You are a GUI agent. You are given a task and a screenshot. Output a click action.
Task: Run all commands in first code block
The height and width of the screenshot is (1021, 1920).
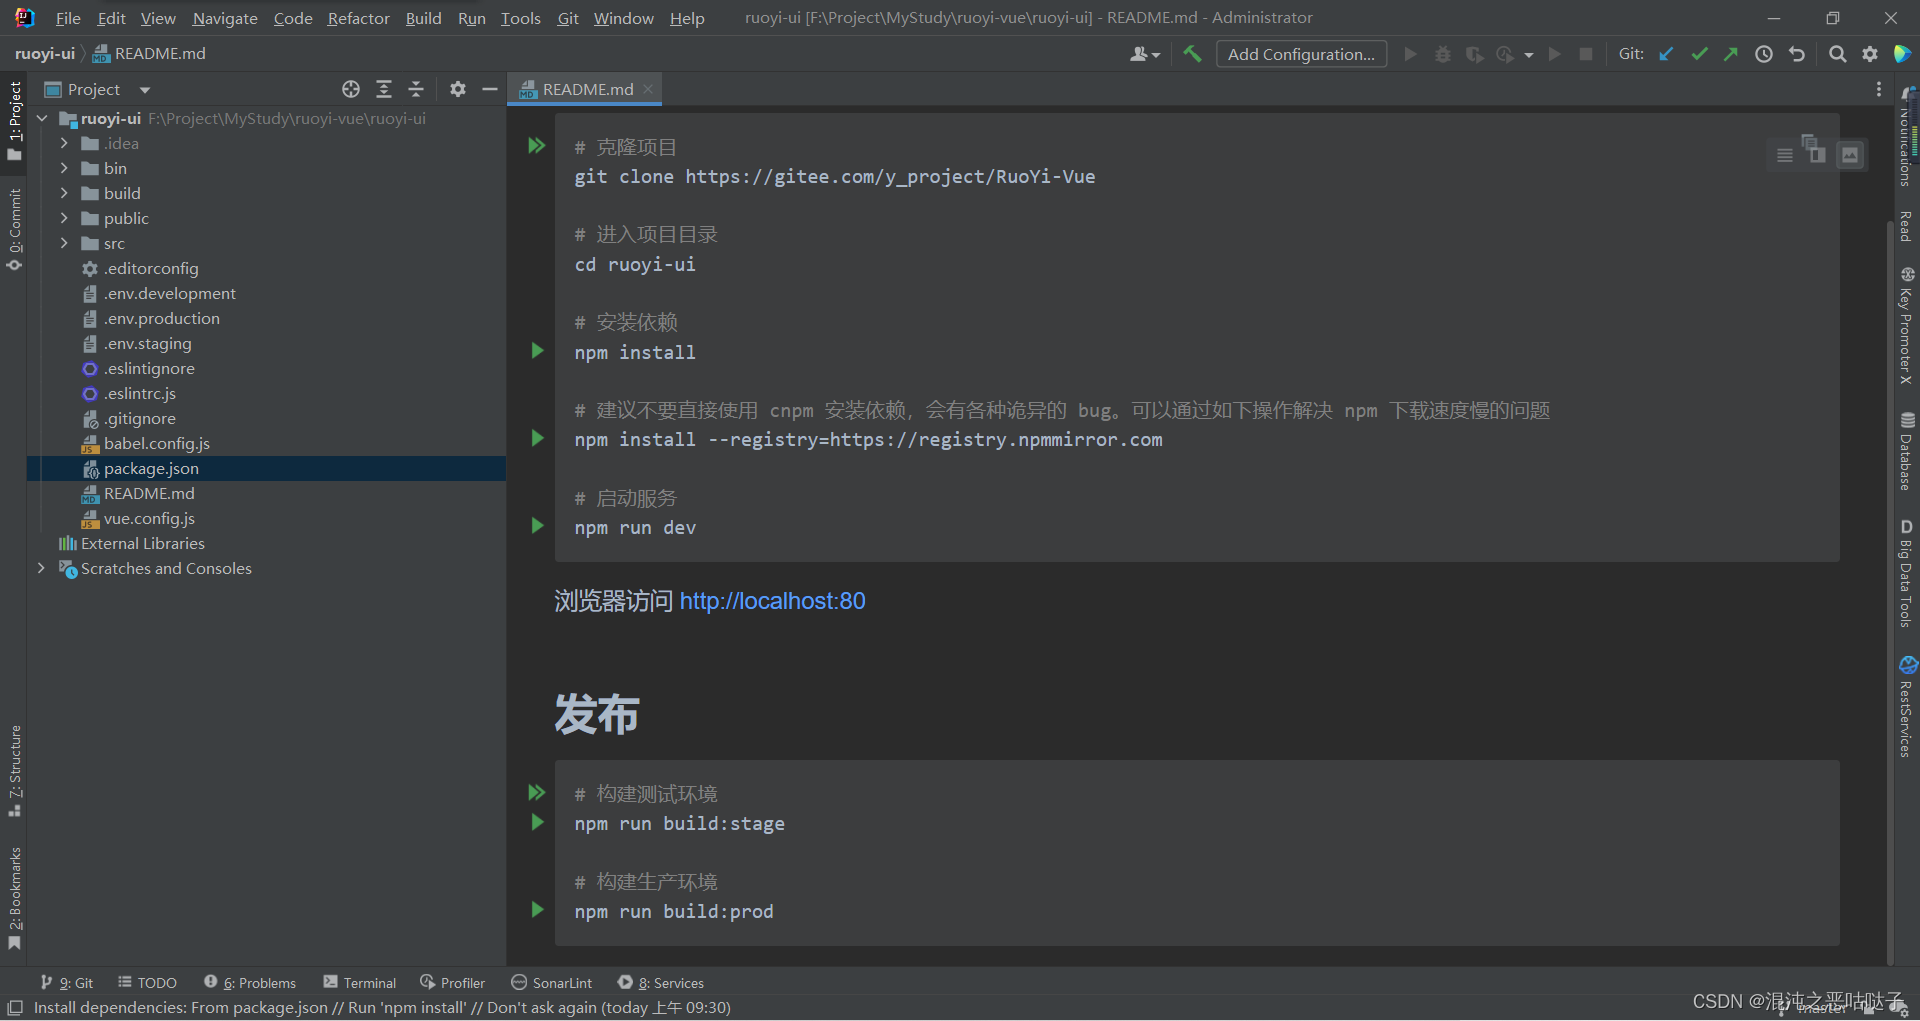tap(537, 146)
